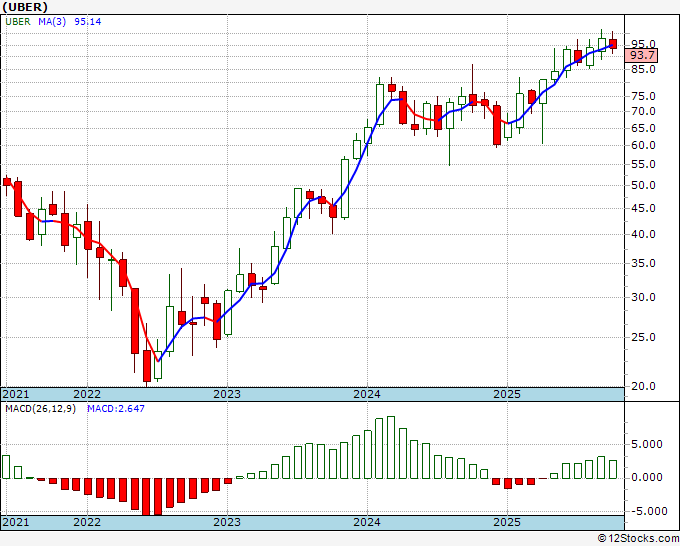Click 2024 on the MACD timeline
Image resolution: width=680 pixels, height=546 pixels.
coord(367,522)
